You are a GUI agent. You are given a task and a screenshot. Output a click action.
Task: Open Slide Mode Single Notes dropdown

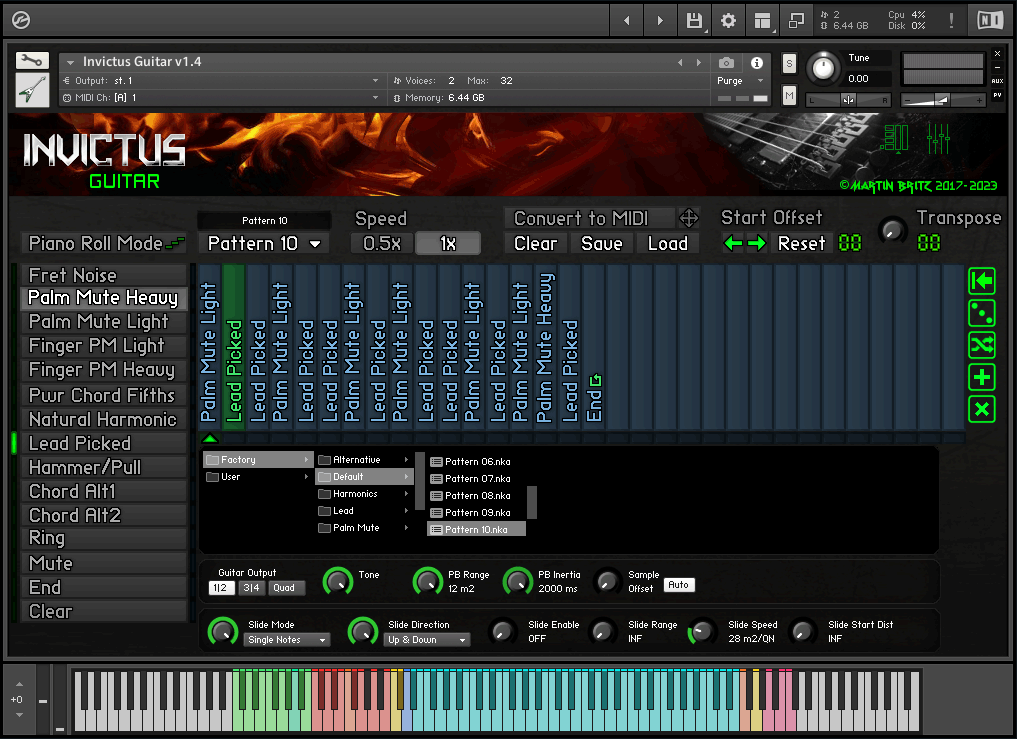287,640
